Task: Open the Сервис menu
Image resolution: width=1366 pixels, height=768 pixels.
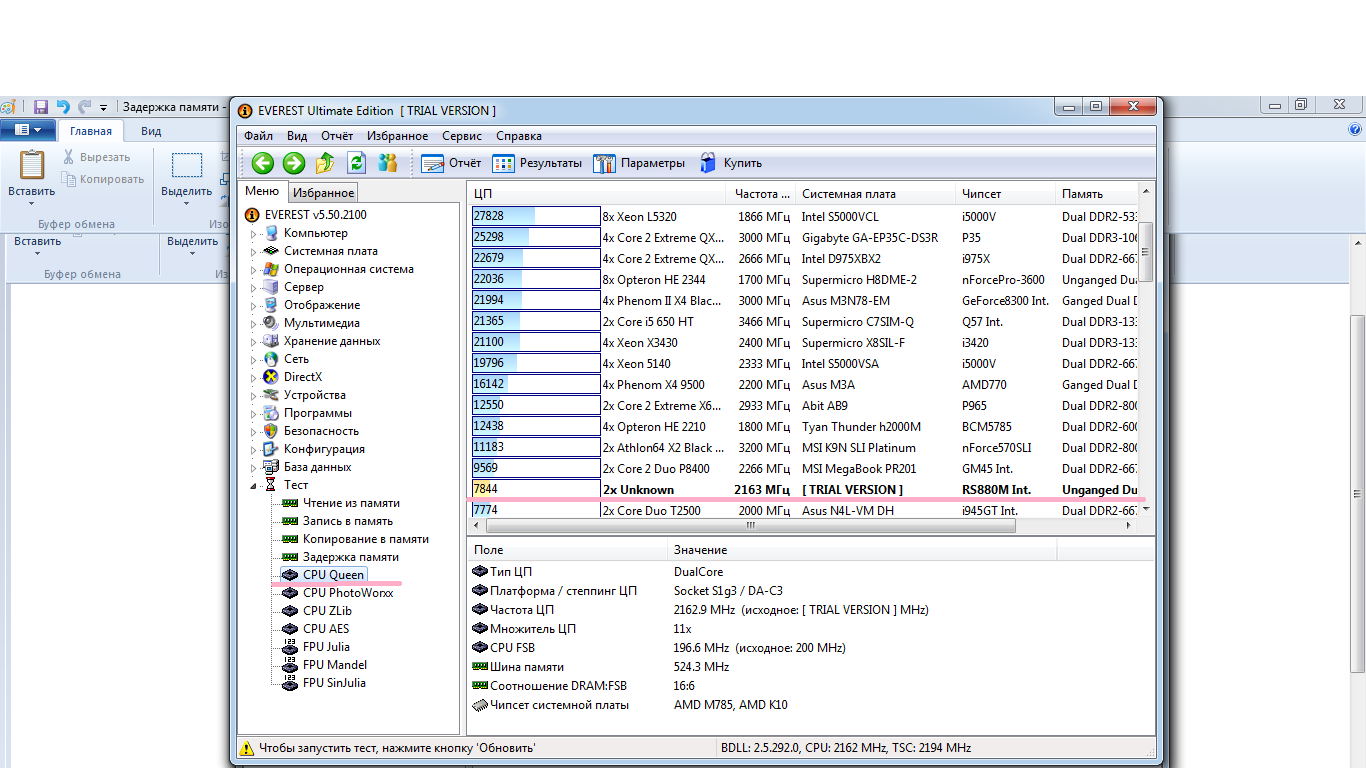Action: (462, 136)
